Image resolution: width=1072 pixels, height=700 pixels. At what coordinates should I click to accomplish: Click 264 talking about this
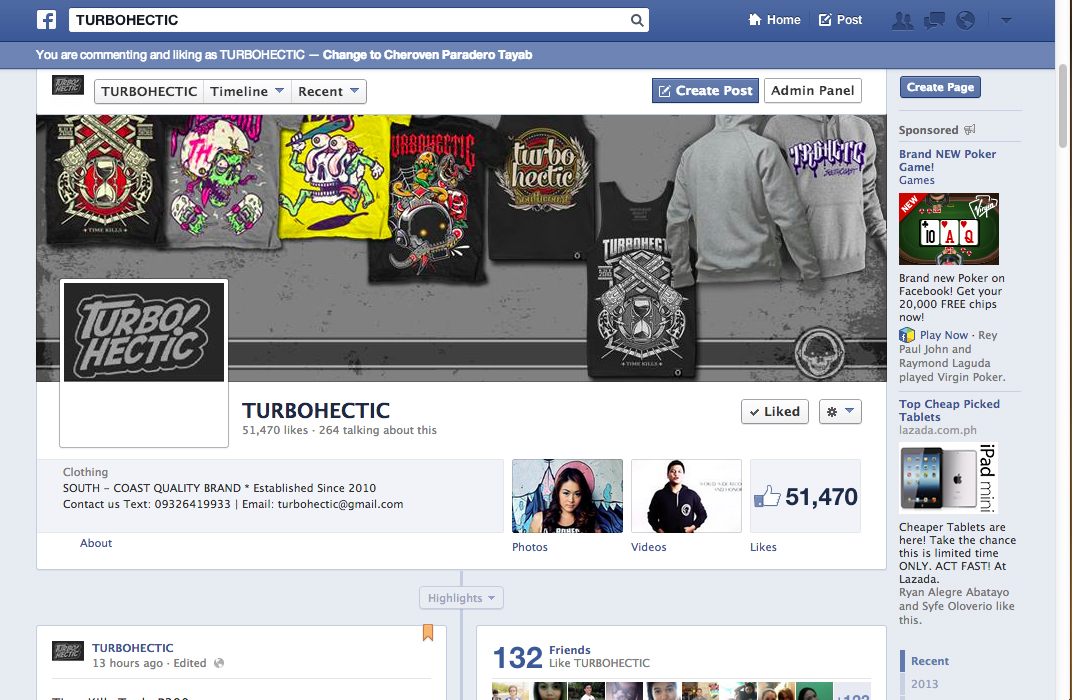coord(377,431)
